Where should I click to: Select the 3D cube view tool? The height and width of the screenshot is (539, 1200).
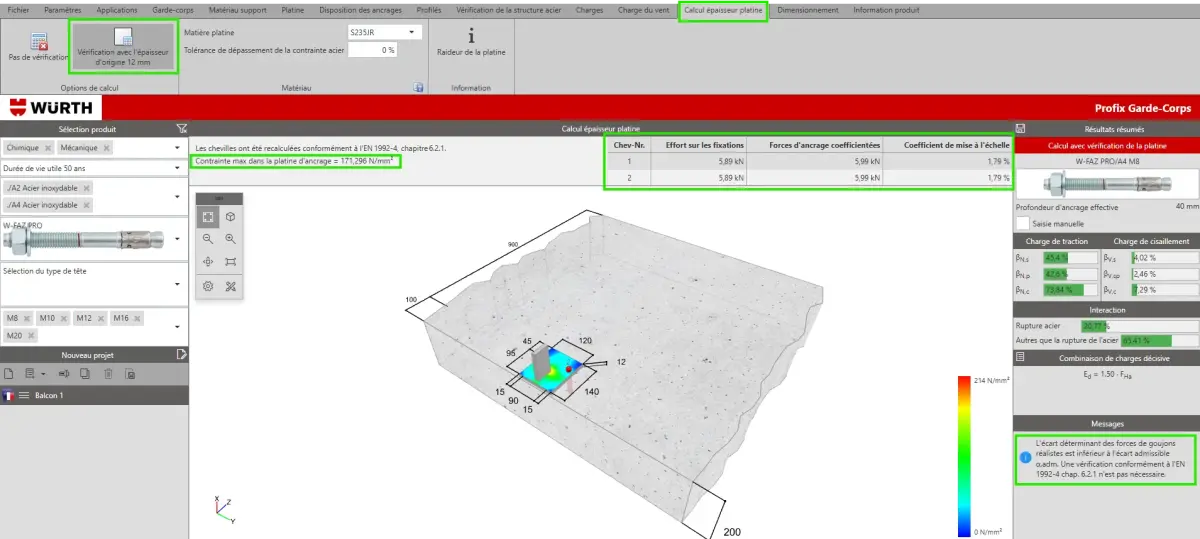point(231,217)
